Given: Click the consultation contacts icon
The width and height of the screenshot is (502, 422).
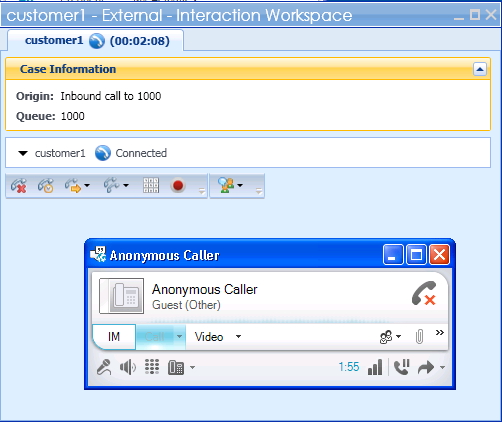Looking at the screenshot, I should click(x=226, y=185).
